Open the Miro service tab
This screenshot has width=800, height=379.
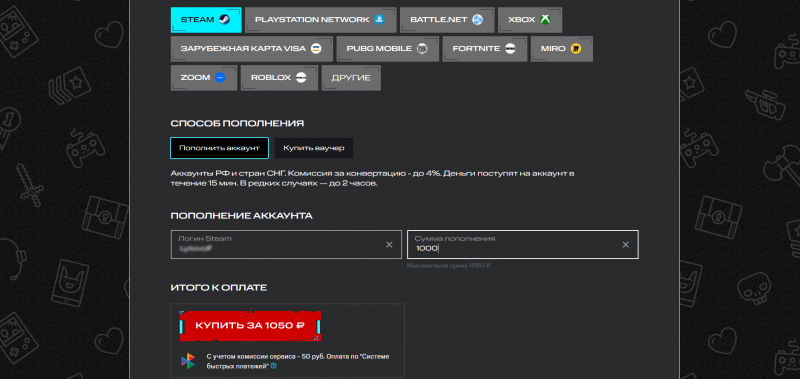click(x=562, y=49)
